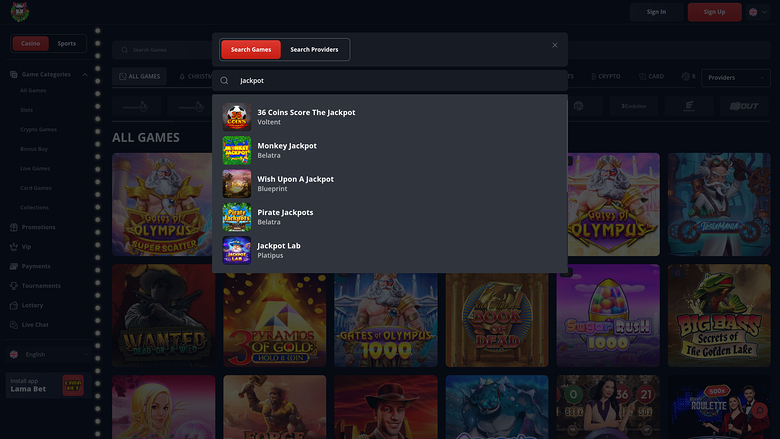Select the Search Providers tab

click(x=314, y=50)
